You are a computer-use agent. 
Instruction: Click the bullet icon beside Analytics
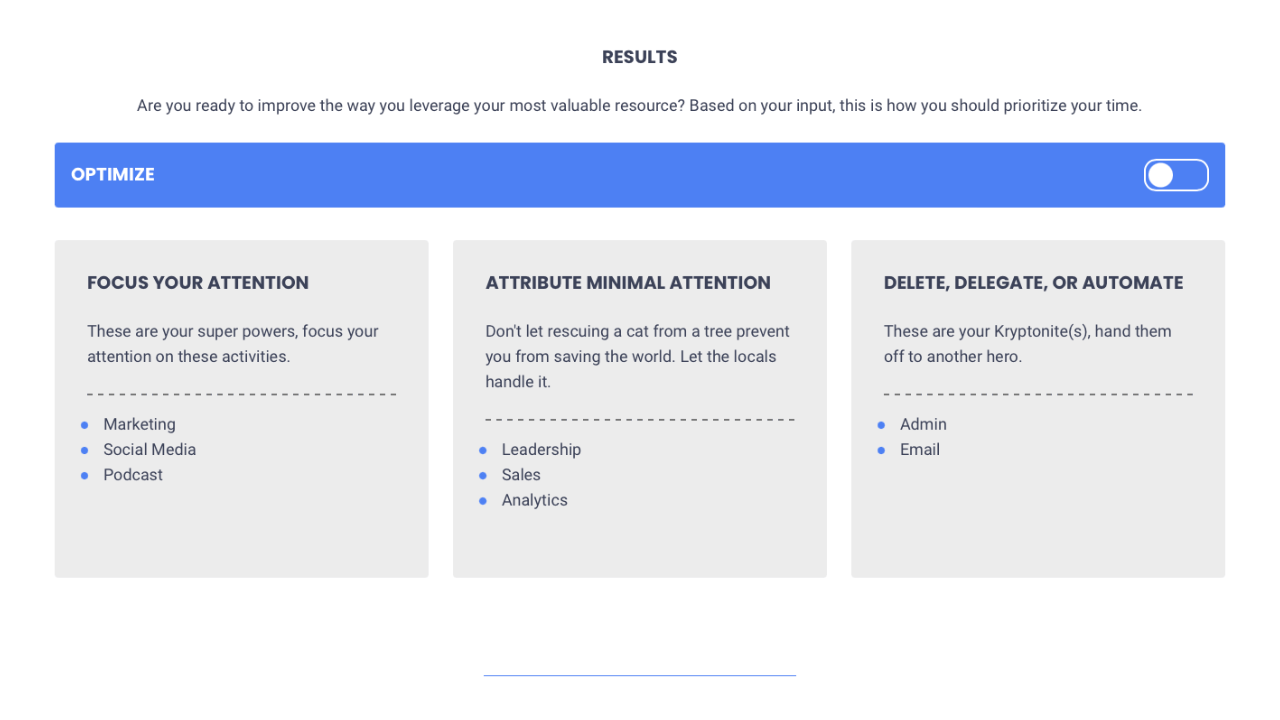pos(483,501)
